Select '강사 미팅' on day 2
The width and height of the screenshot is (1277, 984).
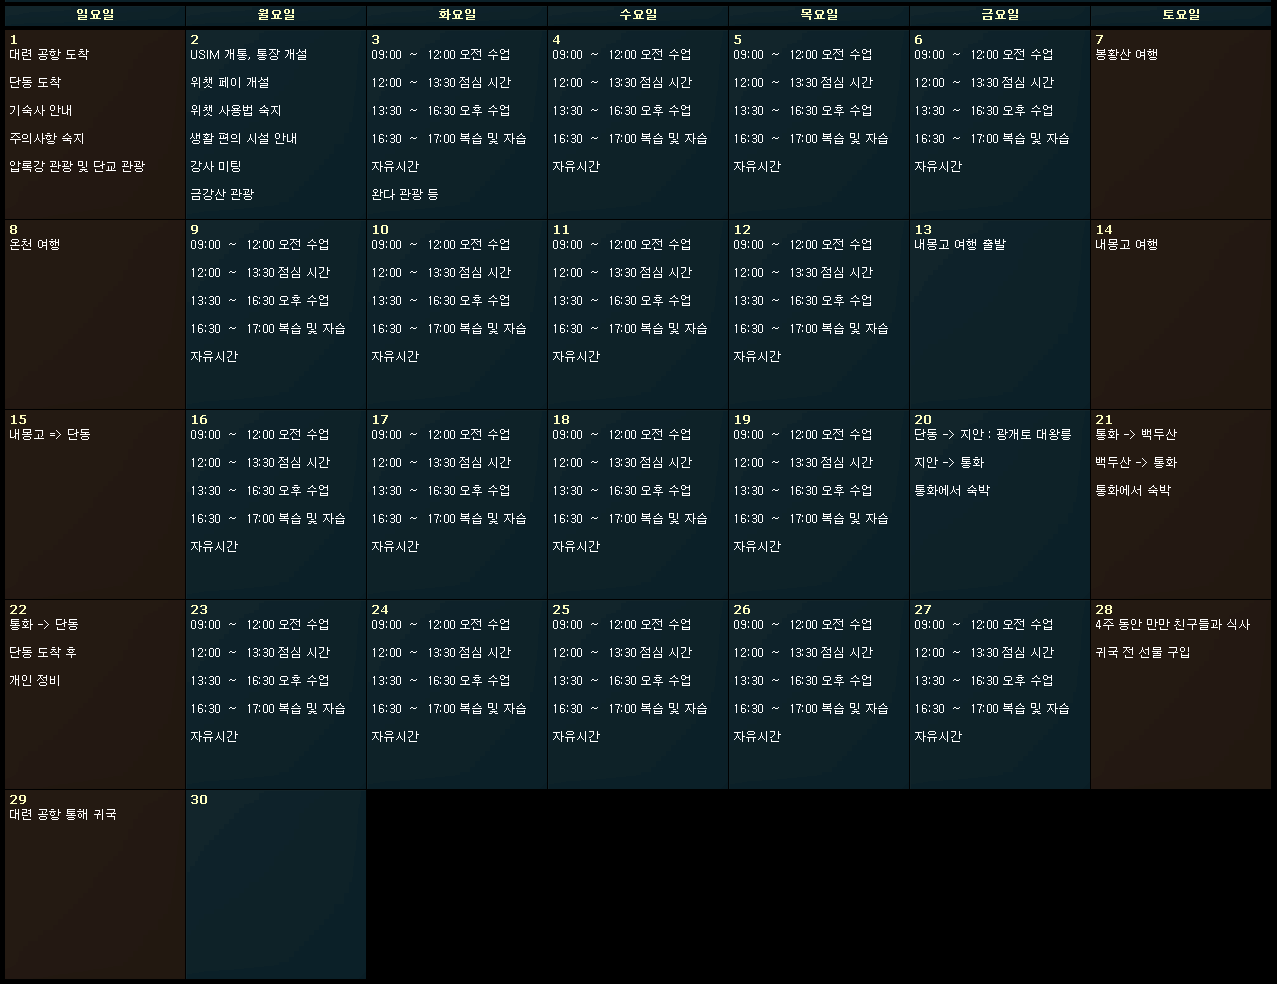coord(216,167)
